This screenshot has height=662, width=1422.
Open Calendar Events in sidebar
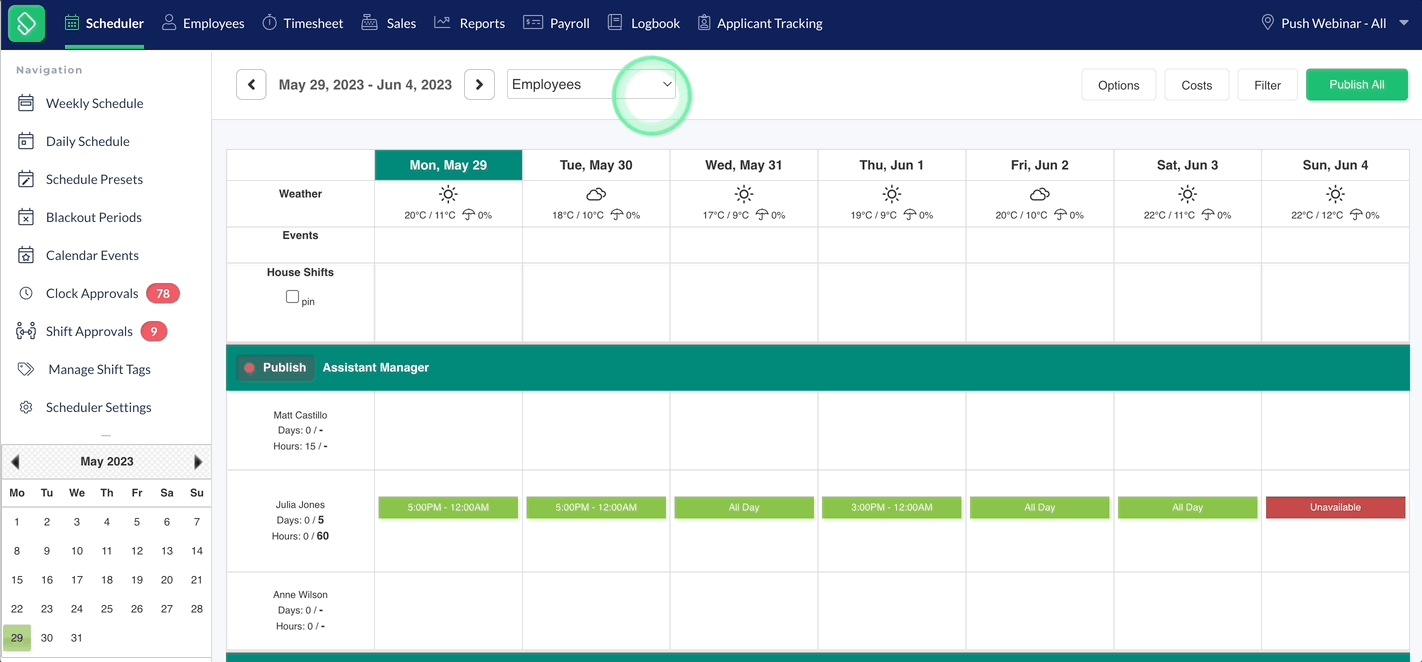pos(92,255)
